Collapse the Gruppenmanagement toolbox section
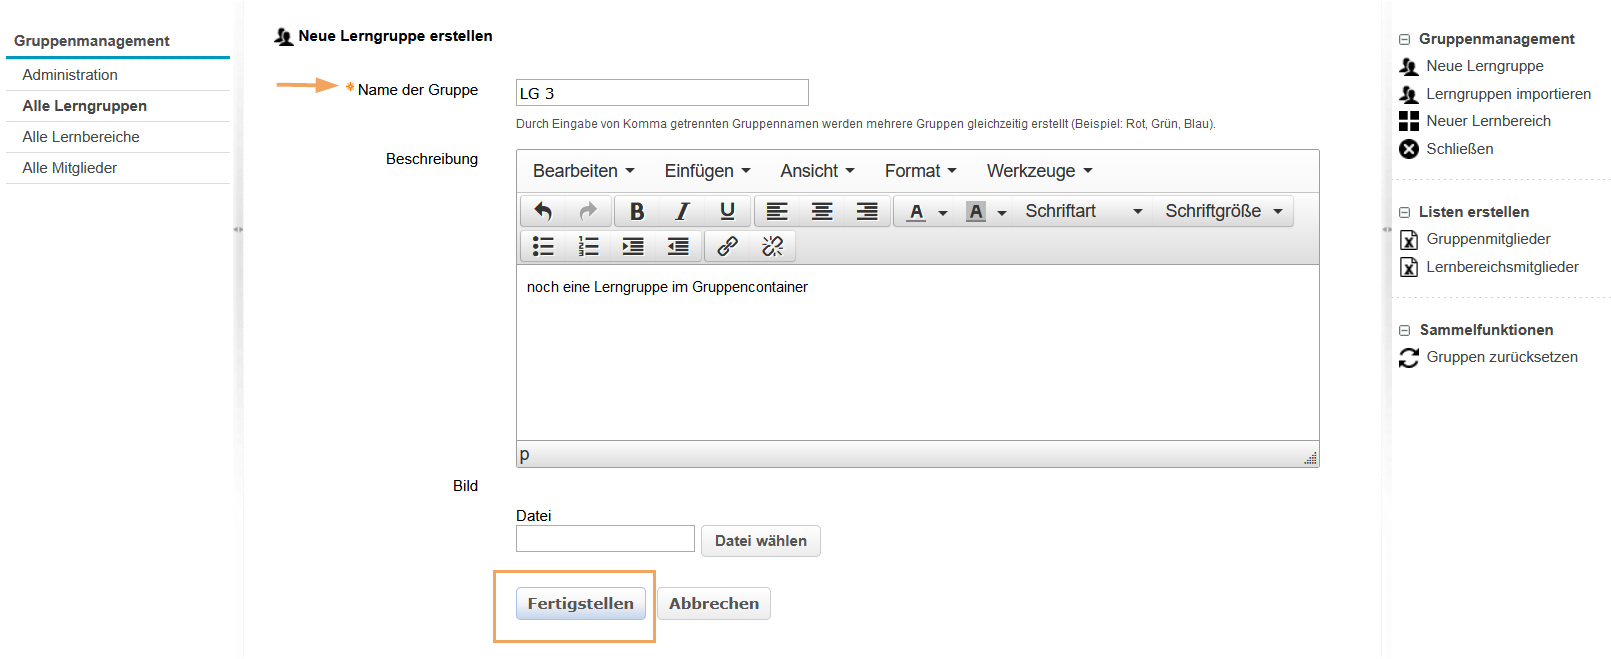Viewport: 1611px width, 659px height. pyautogui.click(x=1404, y=39)
